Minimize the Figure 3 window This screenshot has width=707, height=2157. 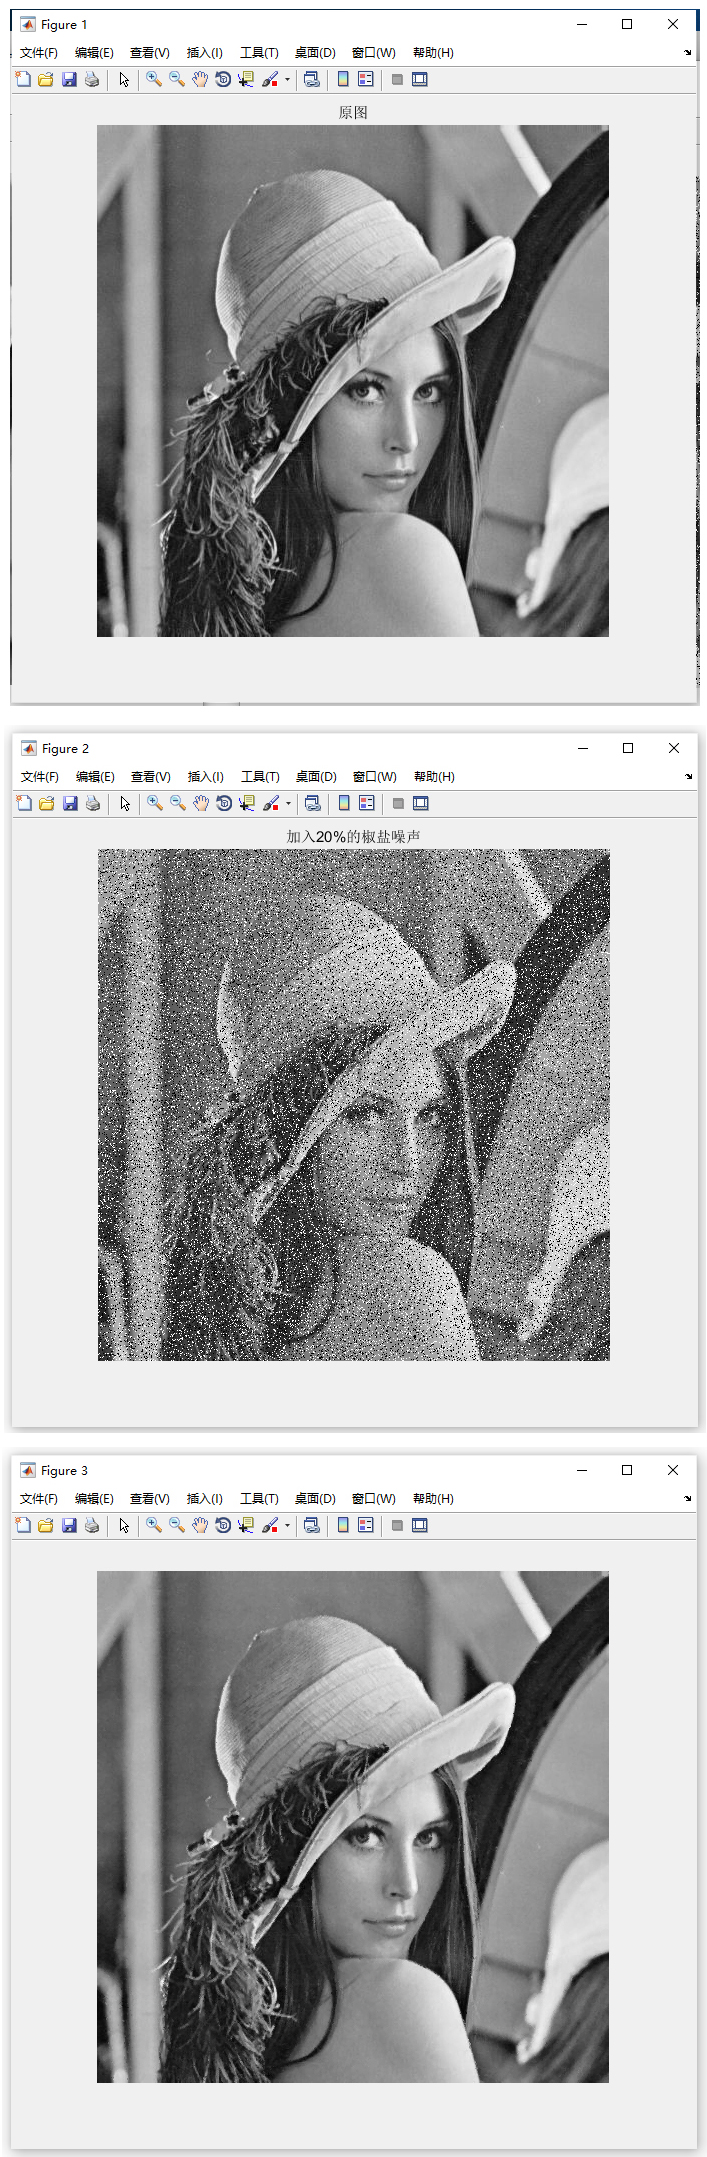point(581,1470)
